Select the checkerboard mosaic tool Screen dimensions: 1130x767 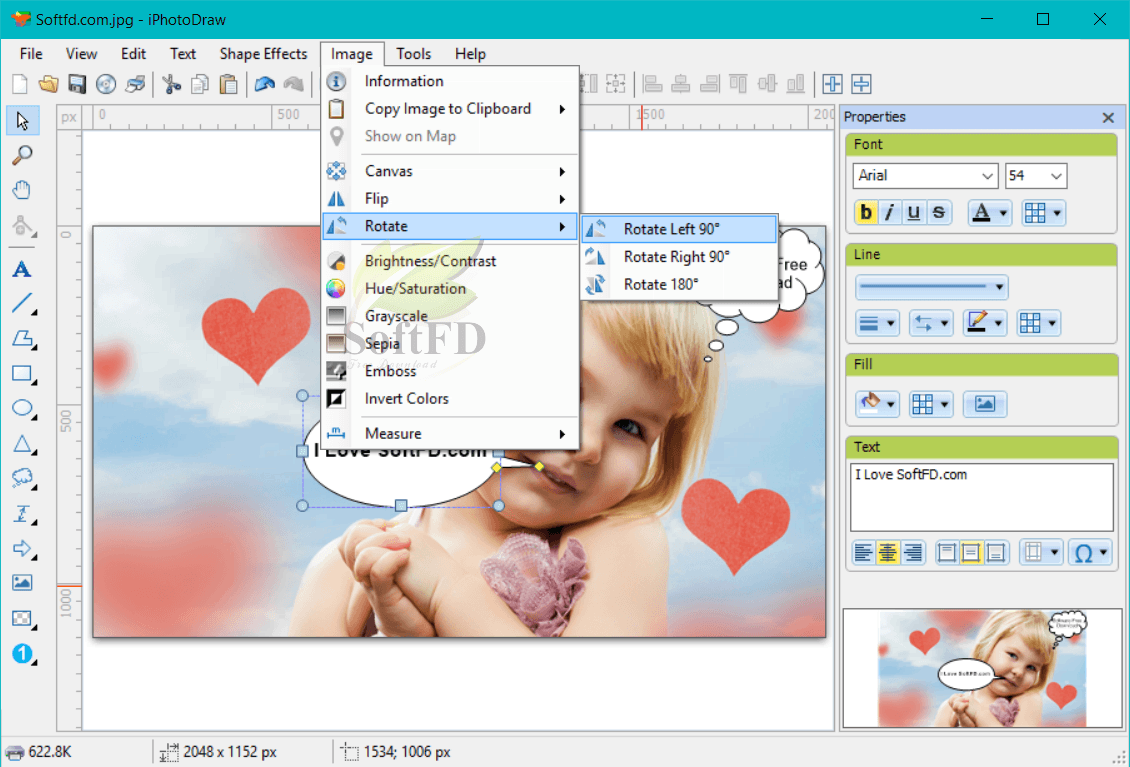pyautogui.click(x=22, y=619)
